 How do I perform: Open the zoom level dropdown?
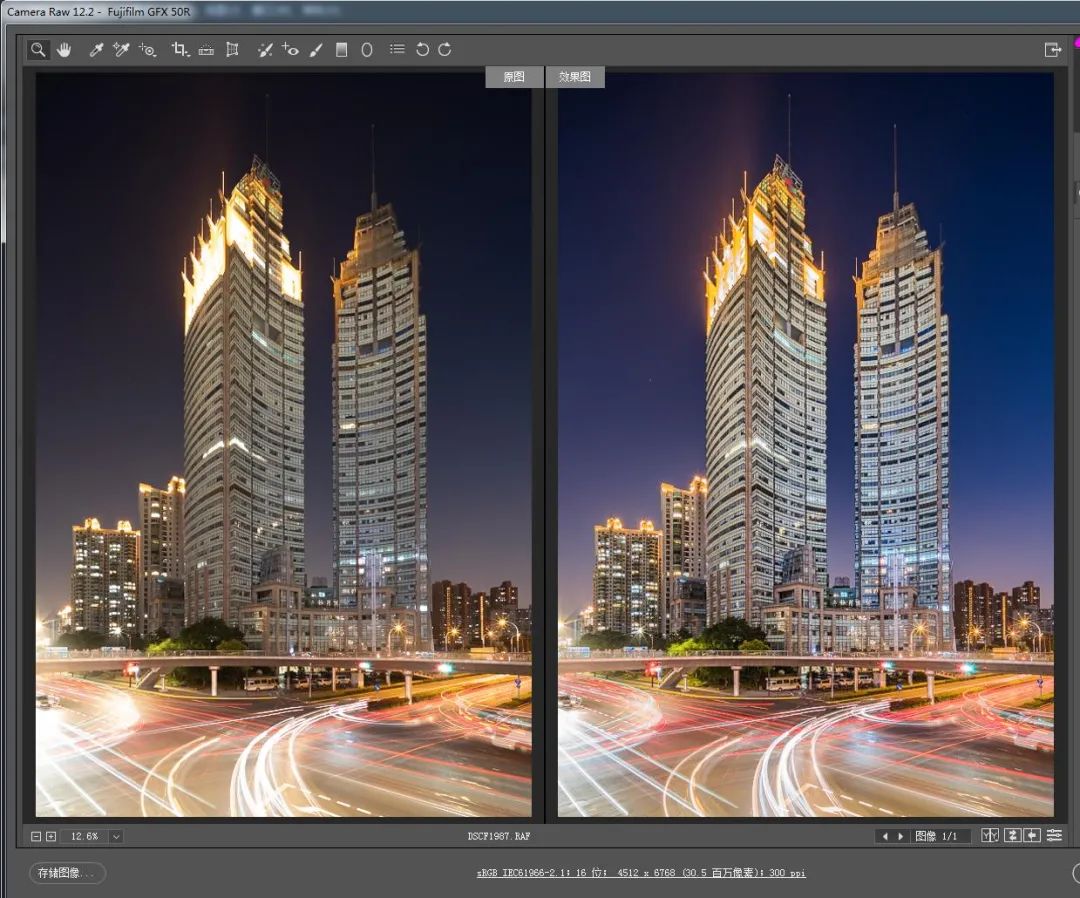[116, 836]
